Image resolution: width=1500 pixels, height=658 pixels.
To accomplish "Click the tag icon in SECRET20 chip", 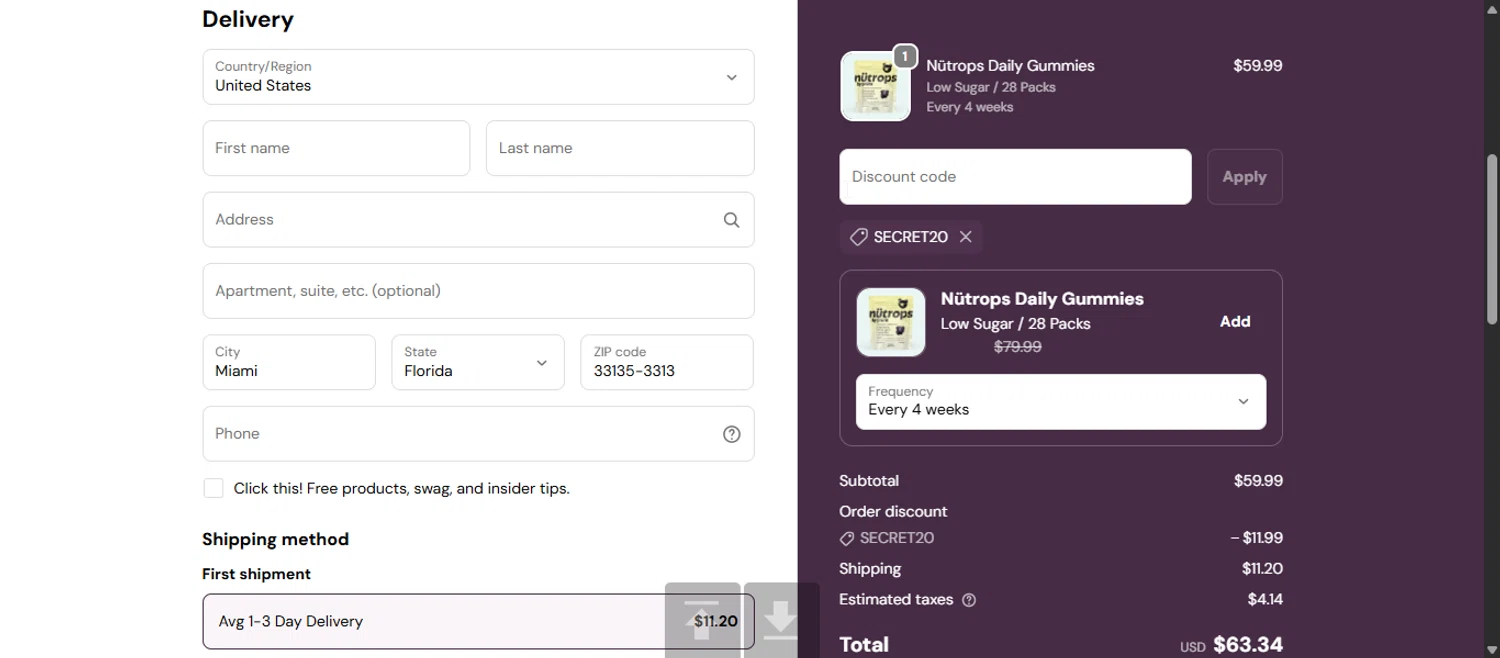I will coord(858,237).
